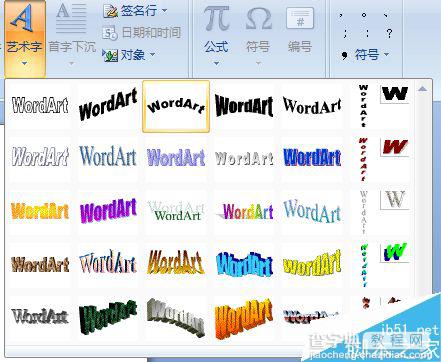The width and height of the screenshot is (441, 362).
Task: Choose italic outlined shadow WordArt style
Action: (40, 157)
